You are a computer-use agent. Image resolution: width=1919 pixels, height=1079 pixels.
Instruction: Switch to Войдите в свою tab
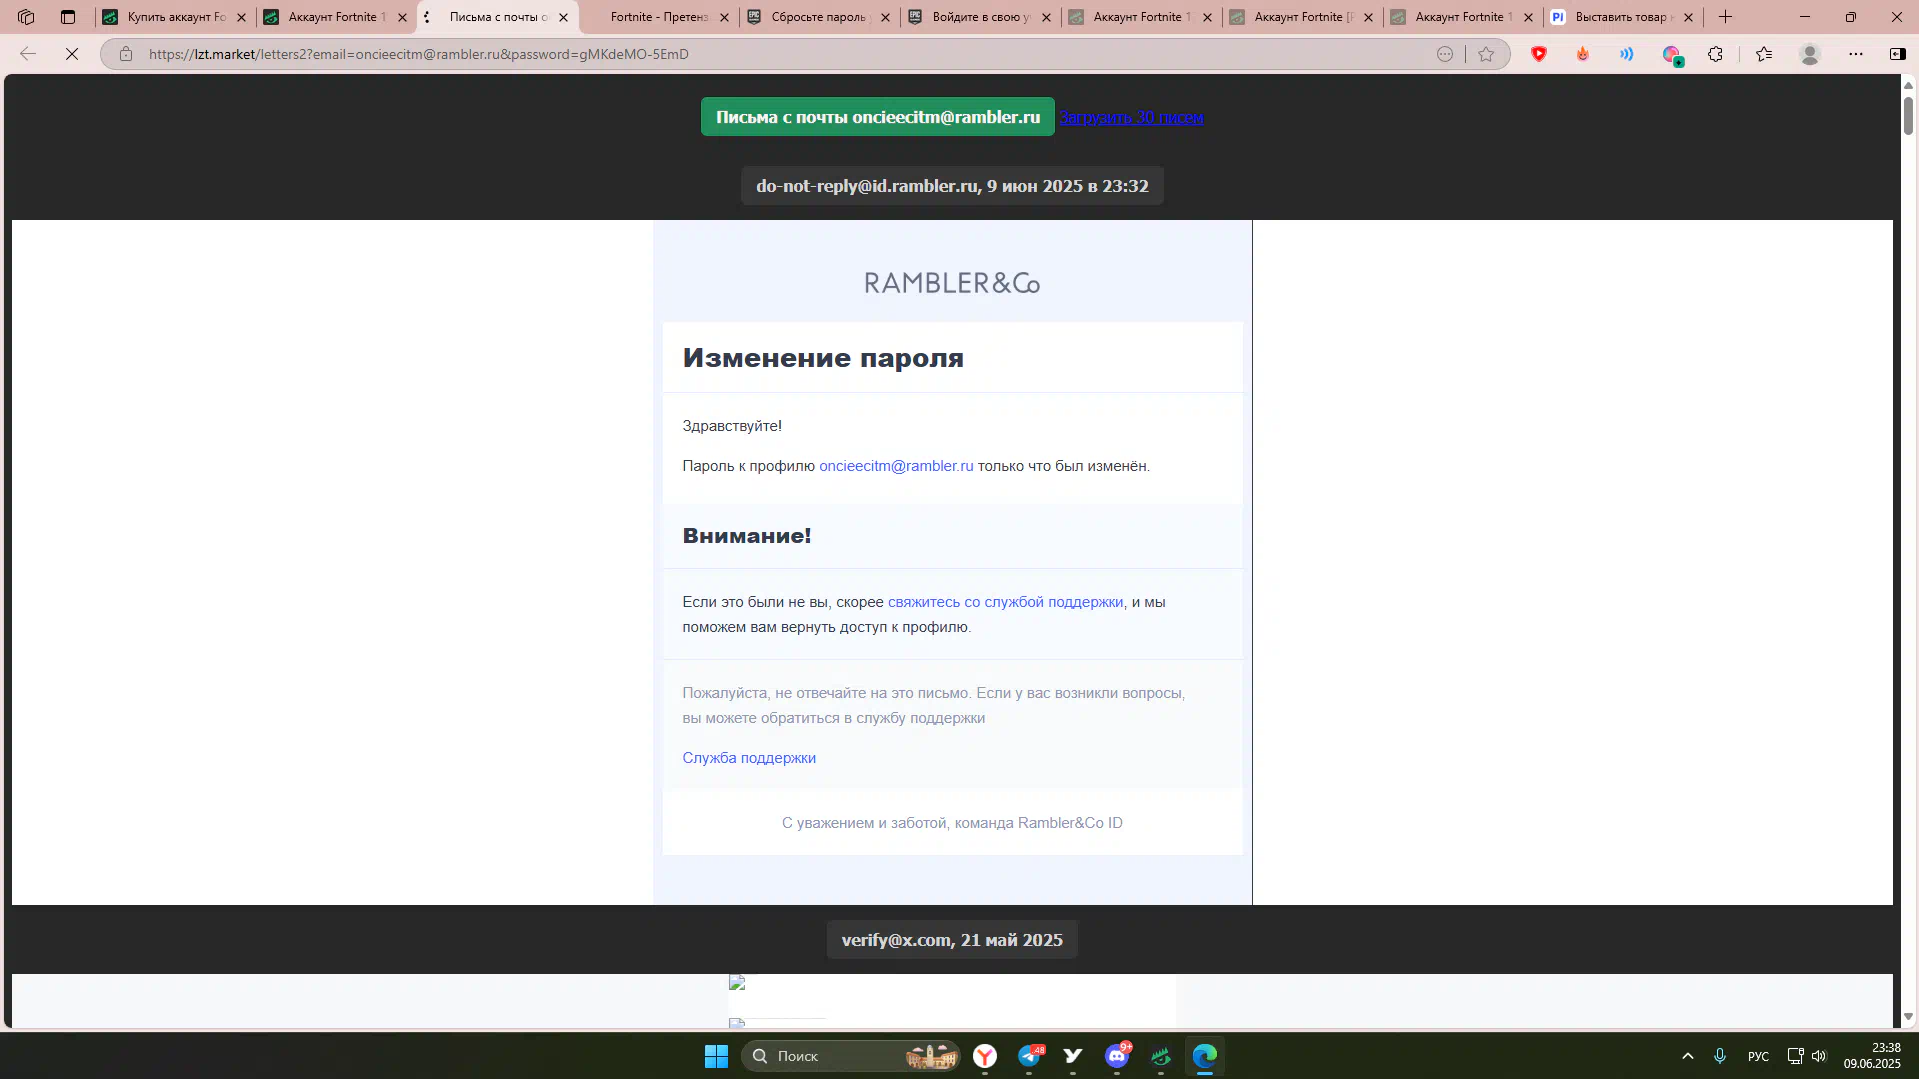tap(980, 17)
